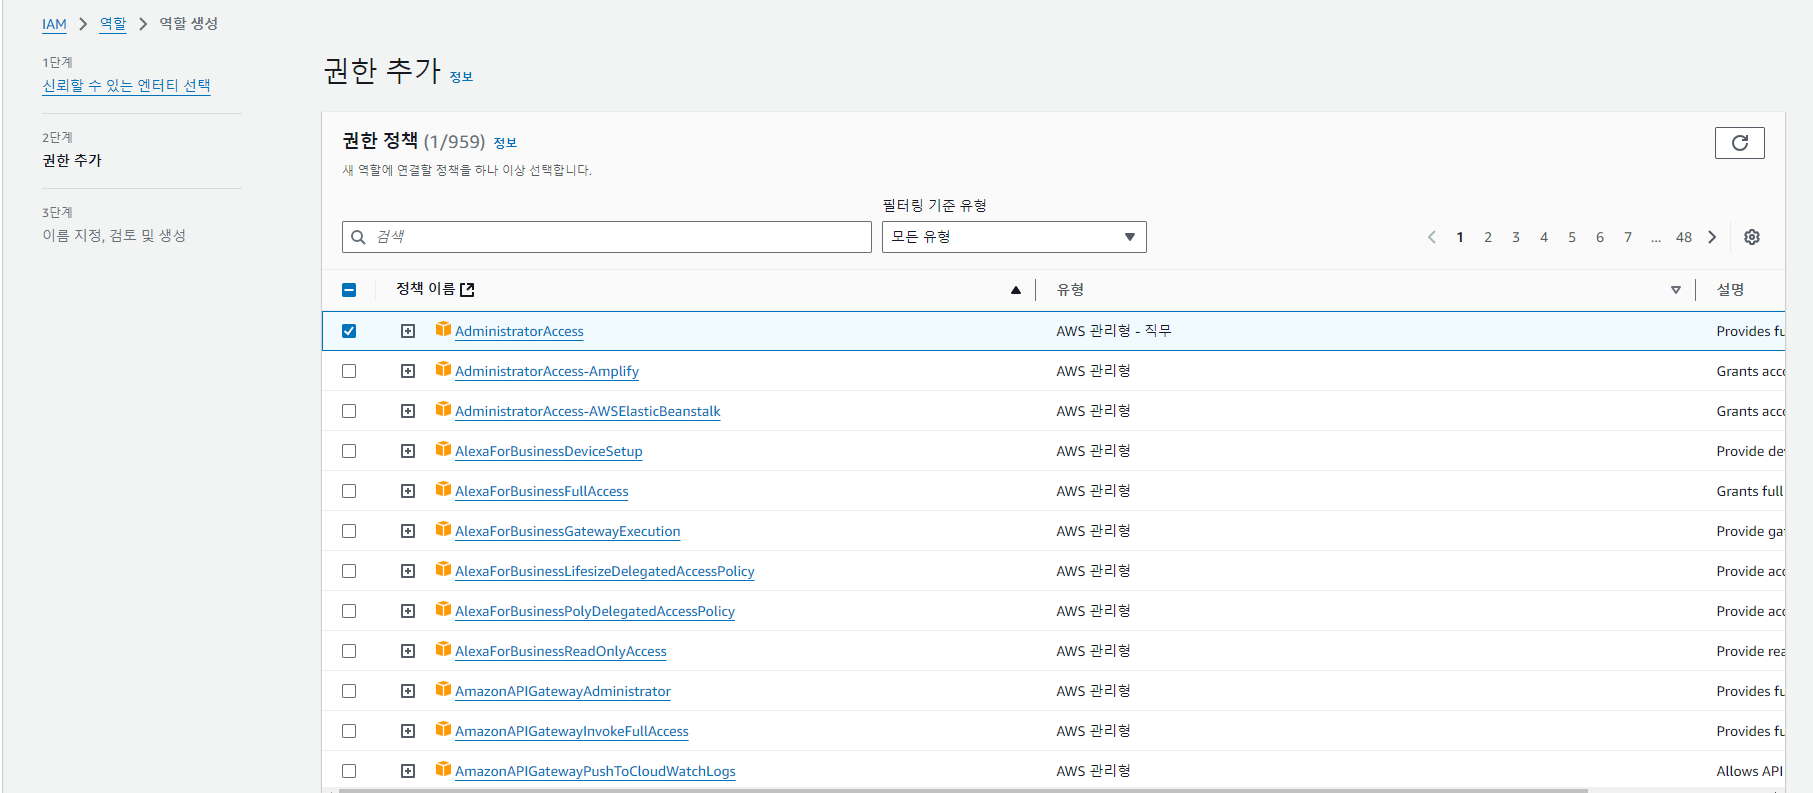This screenshot has width=1813, height=793.
Task: Click policy icon next to AlexaForBusinessDeviceSetup
Action: point(443,449)
